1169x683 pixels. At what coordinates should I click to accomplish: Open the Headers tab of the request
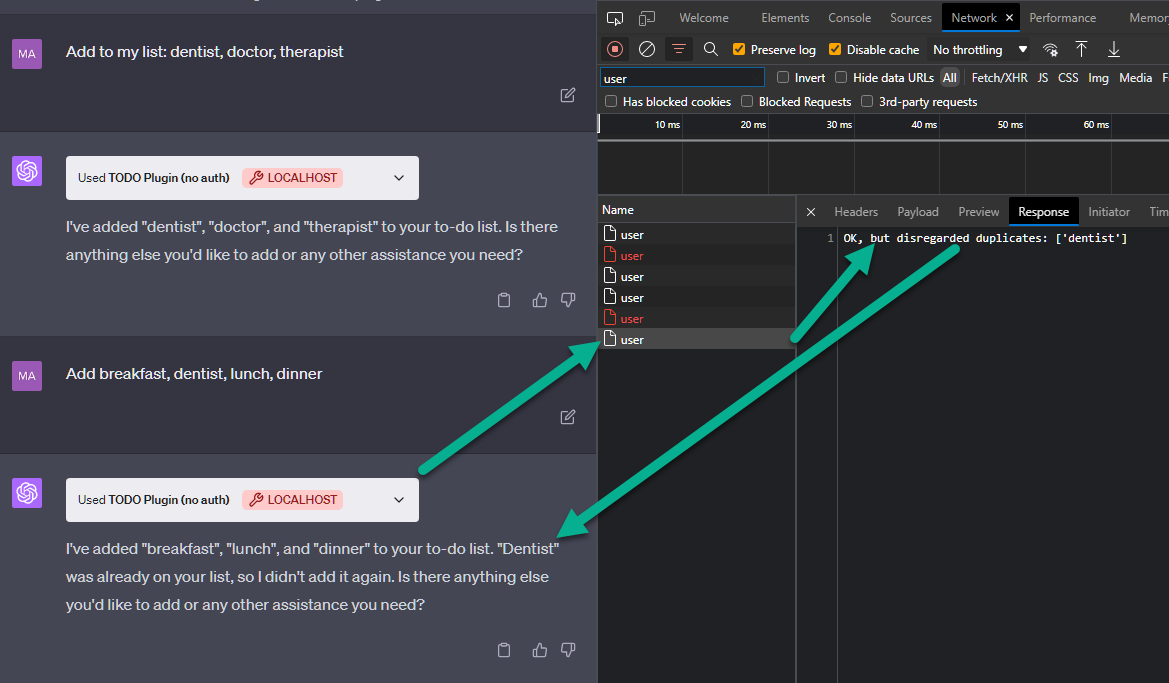point(856,212)
